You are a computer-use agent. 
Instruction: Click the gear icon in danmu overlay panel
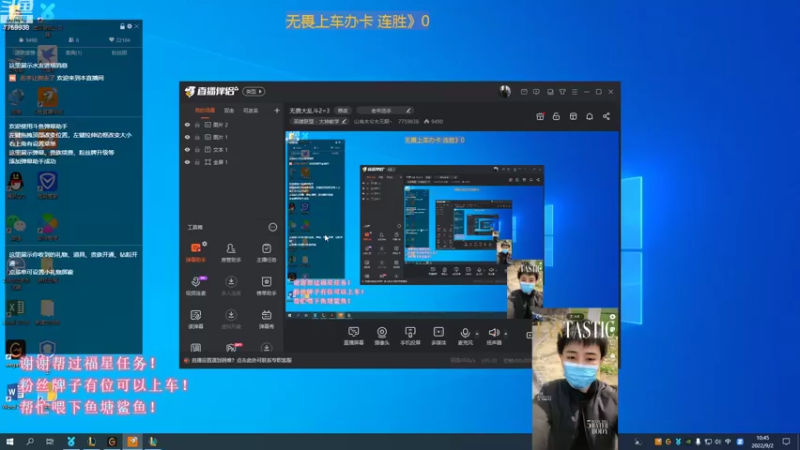(x=130, y=26)
